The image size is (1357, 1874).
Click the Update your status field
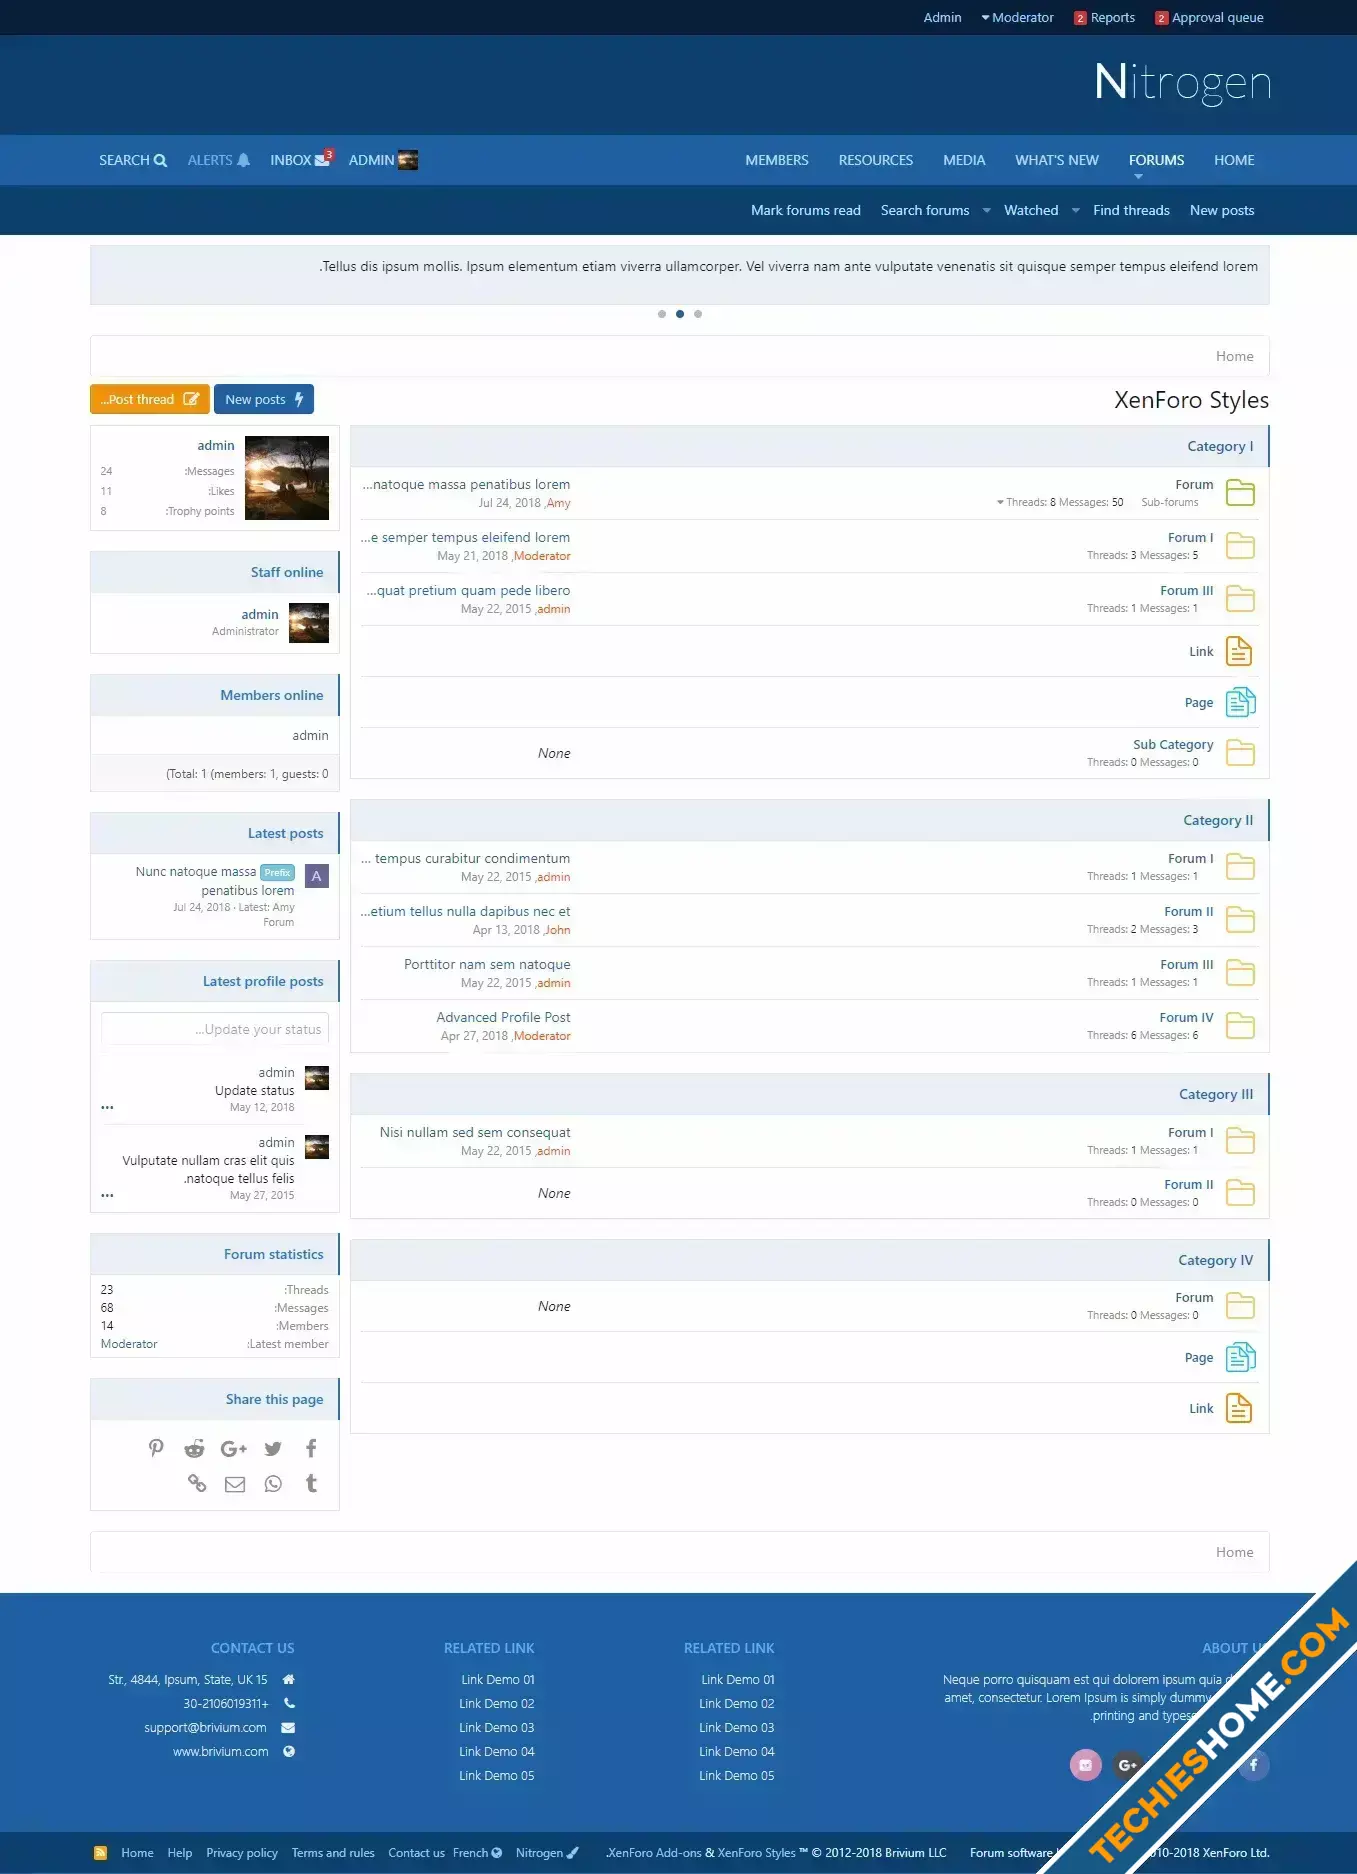click(215, 1029)
